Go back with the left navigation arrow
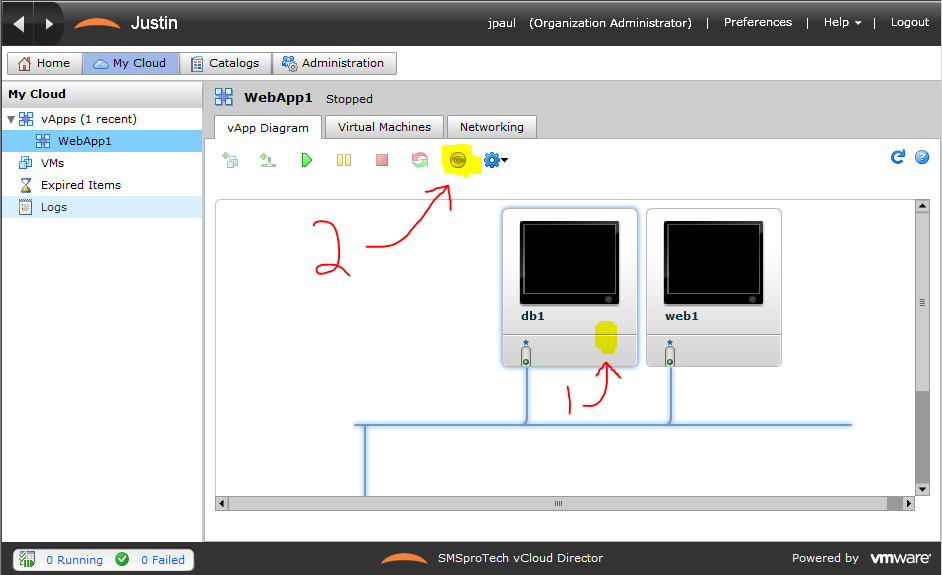 pyautogui.click(x=19, y=23)
